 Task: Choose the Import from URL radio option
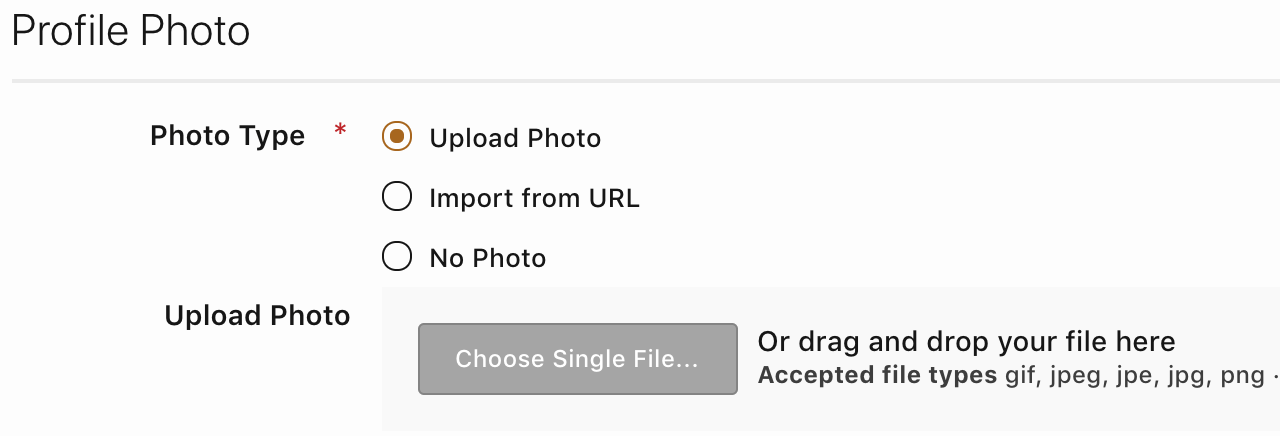(397, 198)
